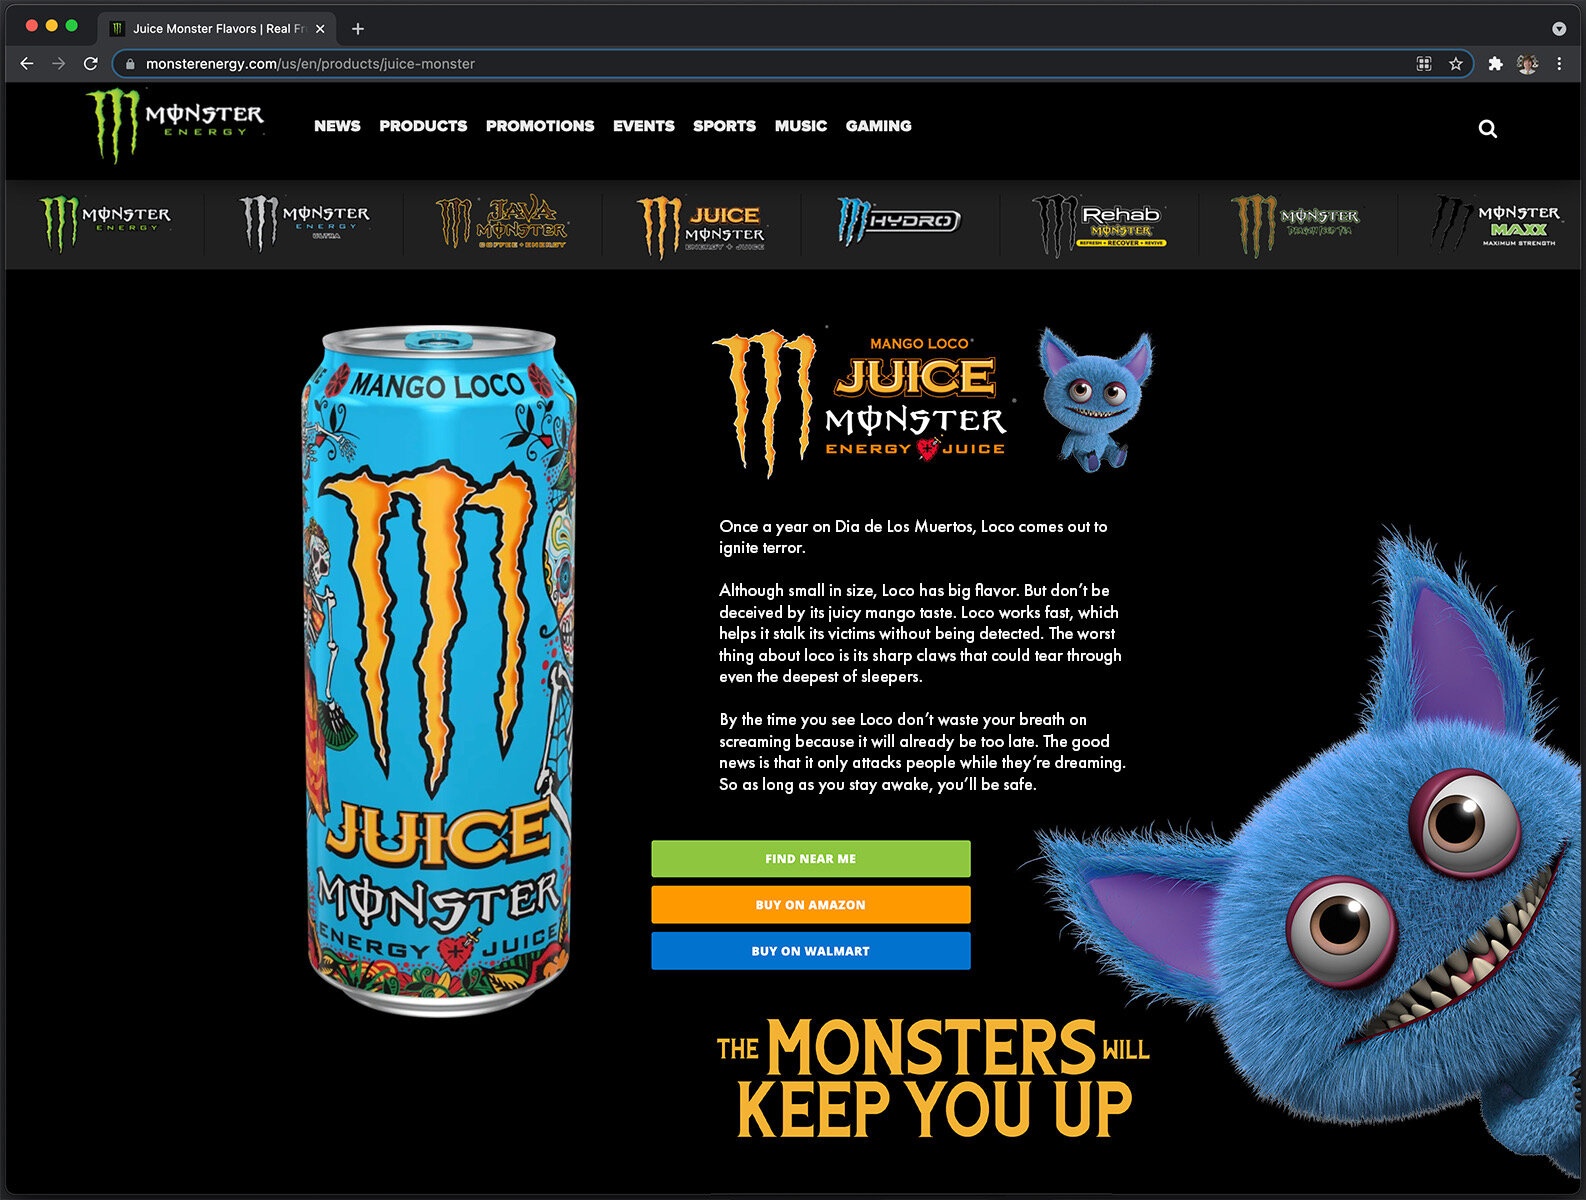Click the BUY ON AMAZON button
This screenshot has width=1586, height=1200.
click(x=811, y=905)
